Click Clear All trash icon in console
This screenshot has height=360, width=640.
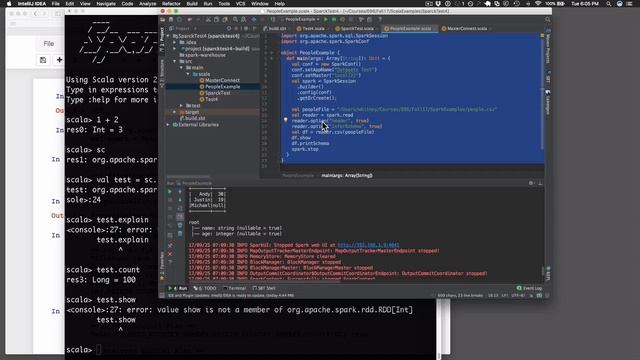(x=180, y=233)
